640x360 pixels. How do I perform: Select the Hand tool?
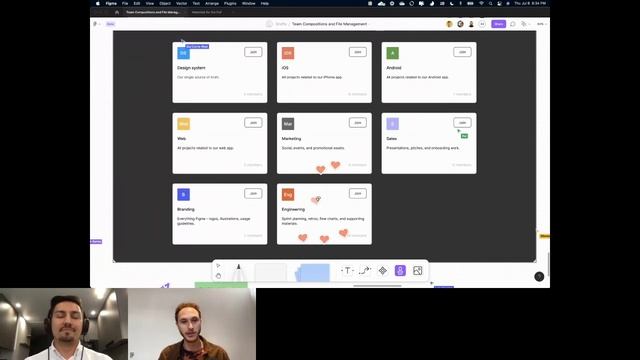(x=218, y=276)
